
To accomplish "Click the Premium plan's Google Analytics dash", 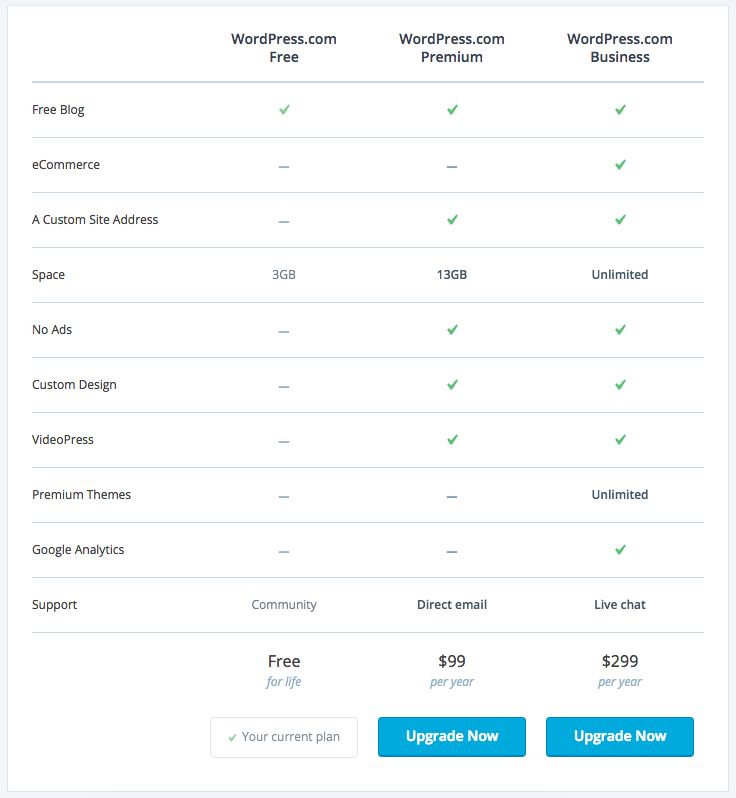I will pos(452,551).
